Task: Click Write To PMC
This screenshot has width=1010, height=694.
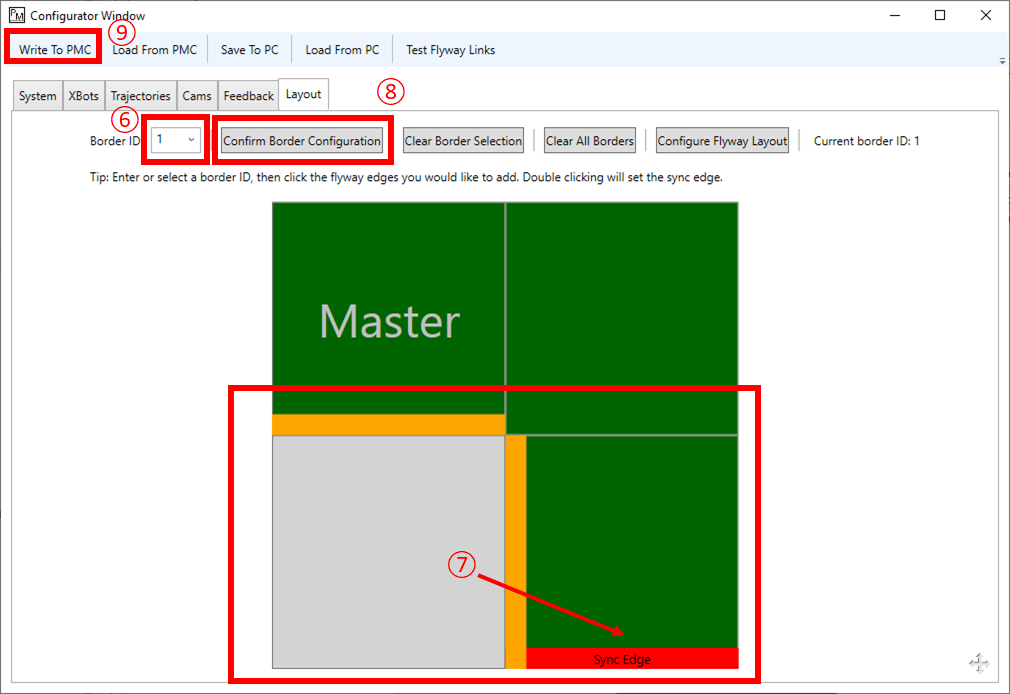Action: (55, 50)
